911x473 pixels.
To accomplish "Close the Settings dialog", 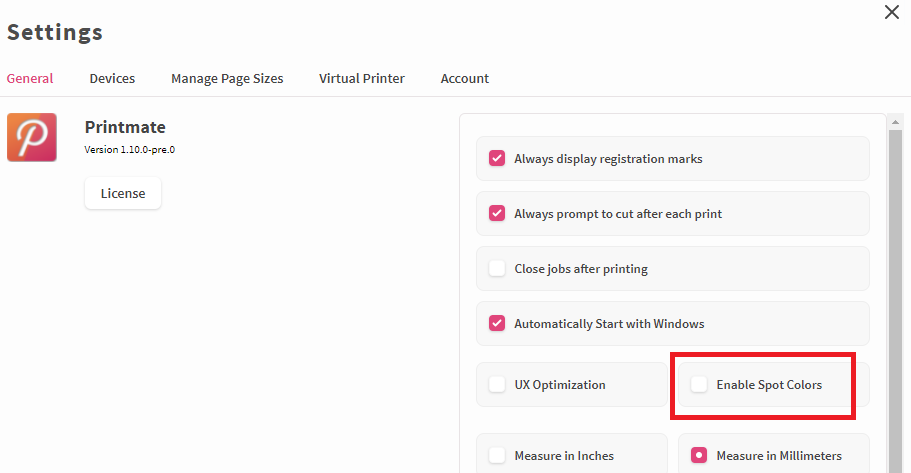I will pos(891,12).
